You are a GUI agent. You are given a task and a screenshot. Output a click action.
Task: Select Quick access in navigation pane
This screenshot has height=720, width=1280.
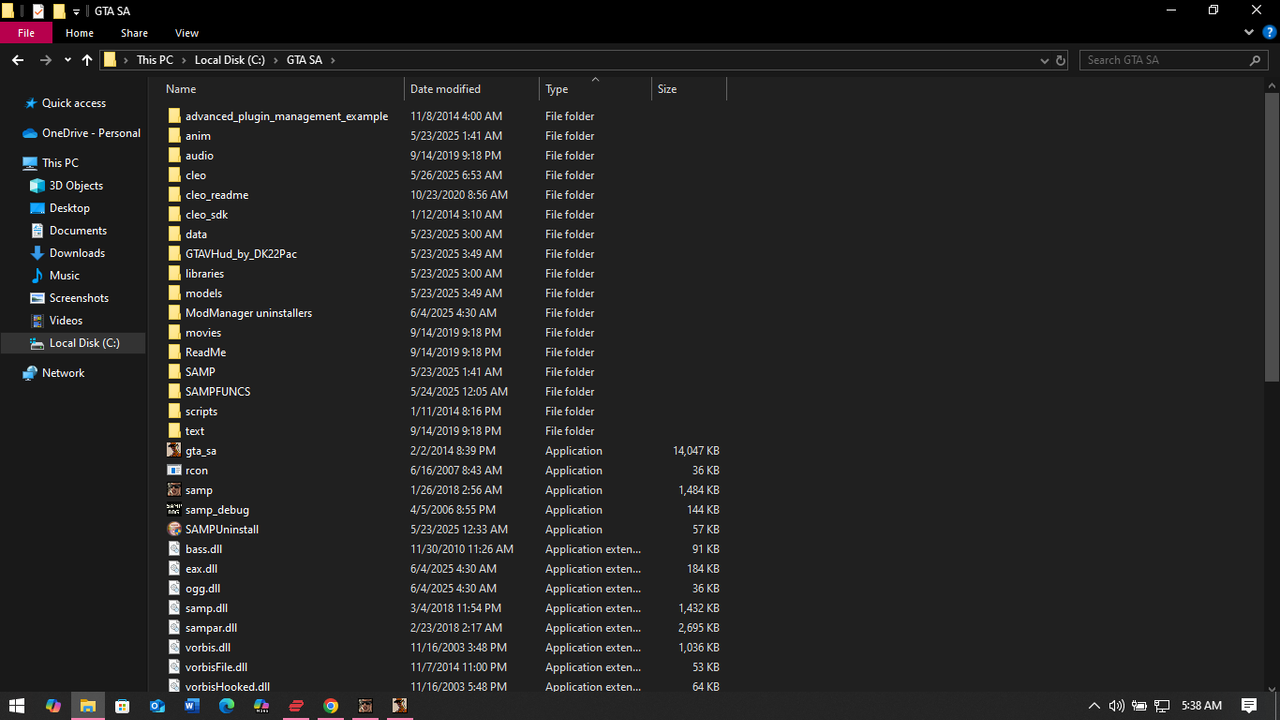(73, 104)
